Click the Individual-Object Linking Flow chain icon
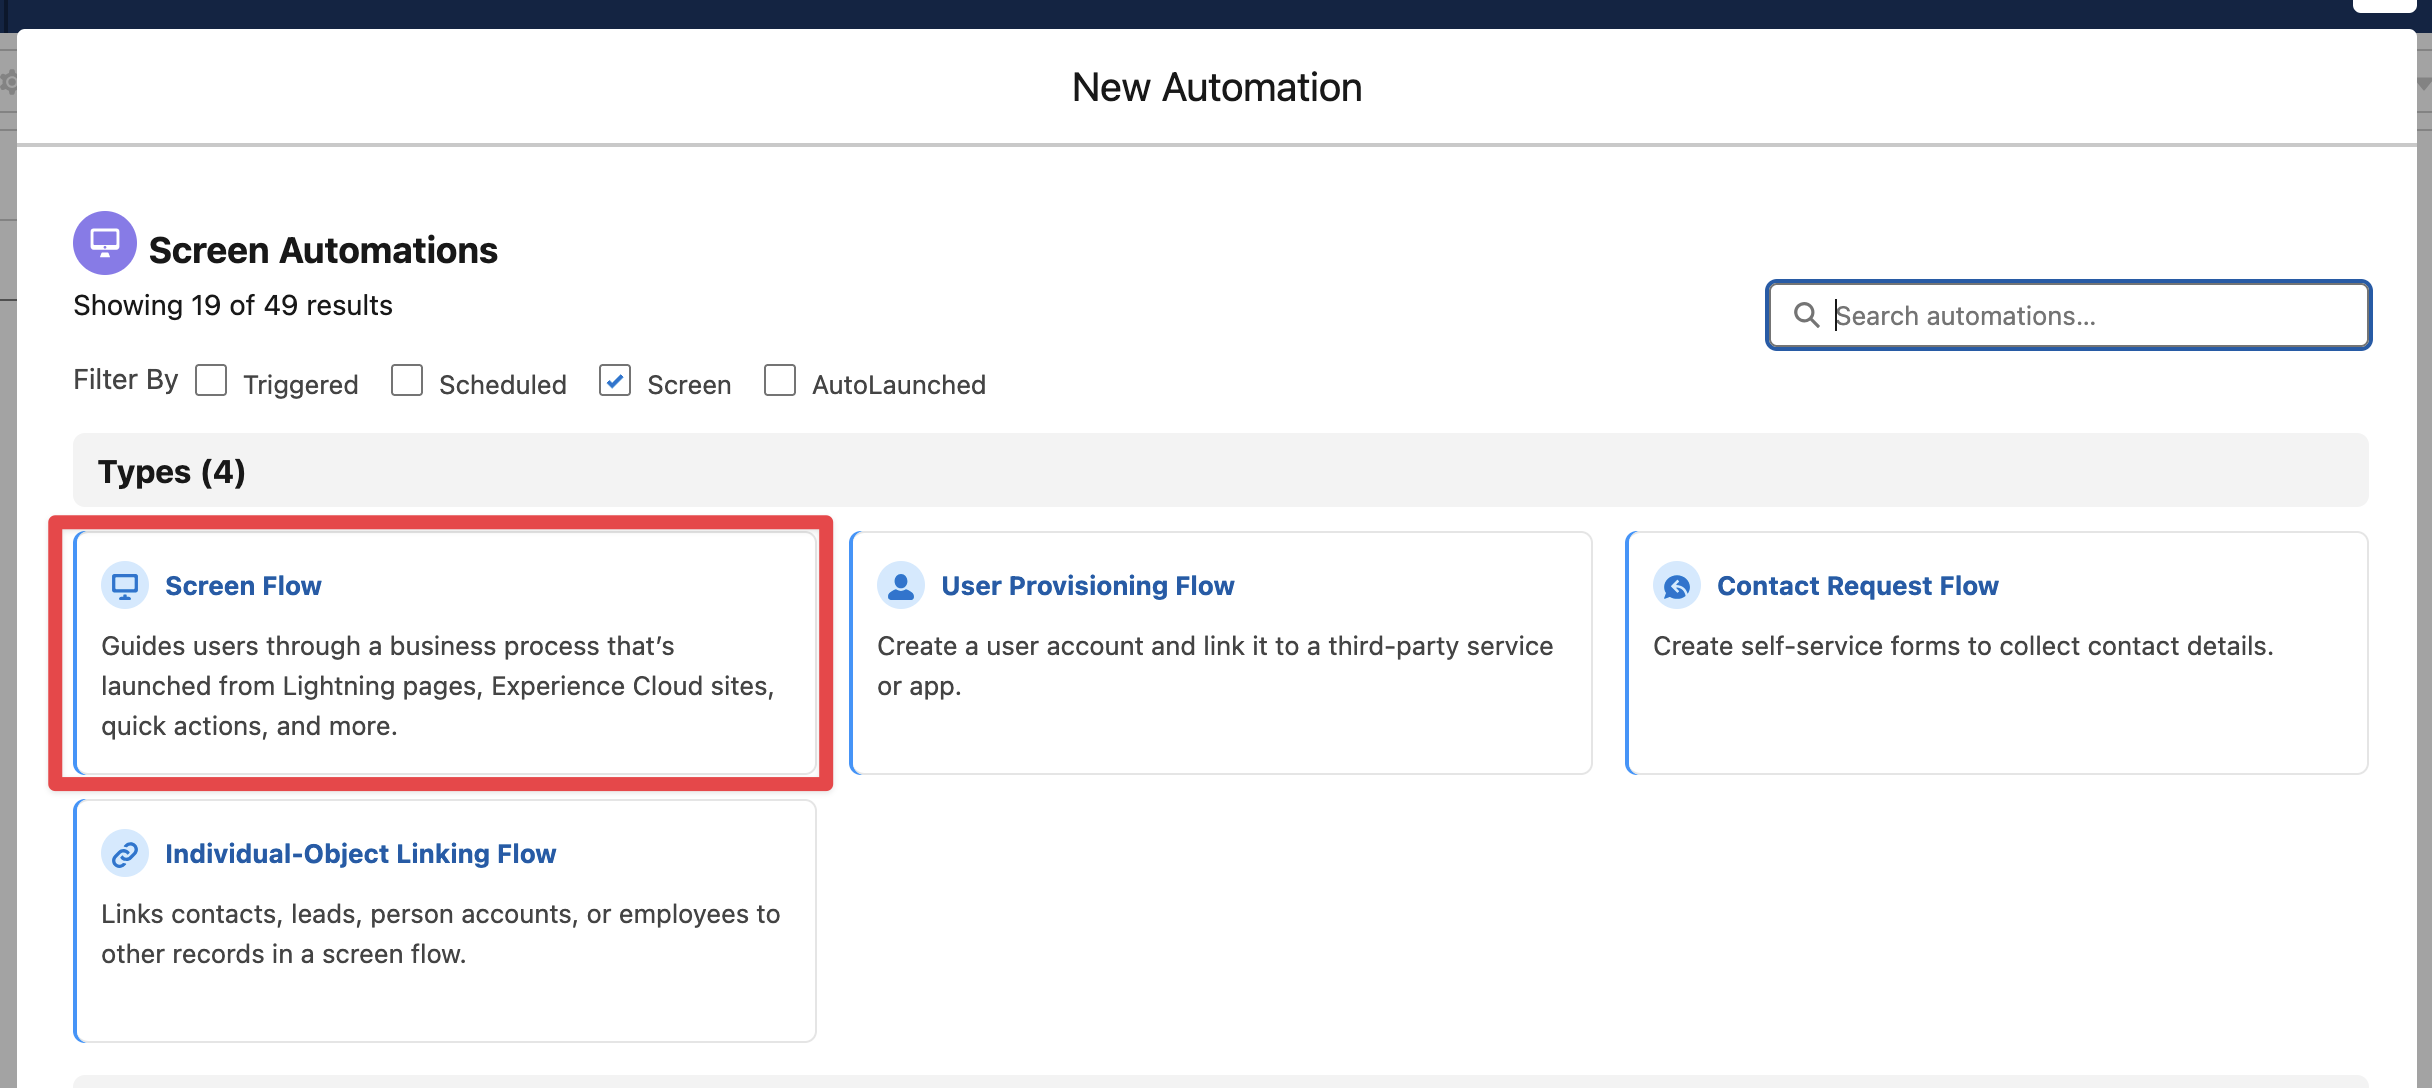Screen dimensions: 2432x1088 coord(125,854)
